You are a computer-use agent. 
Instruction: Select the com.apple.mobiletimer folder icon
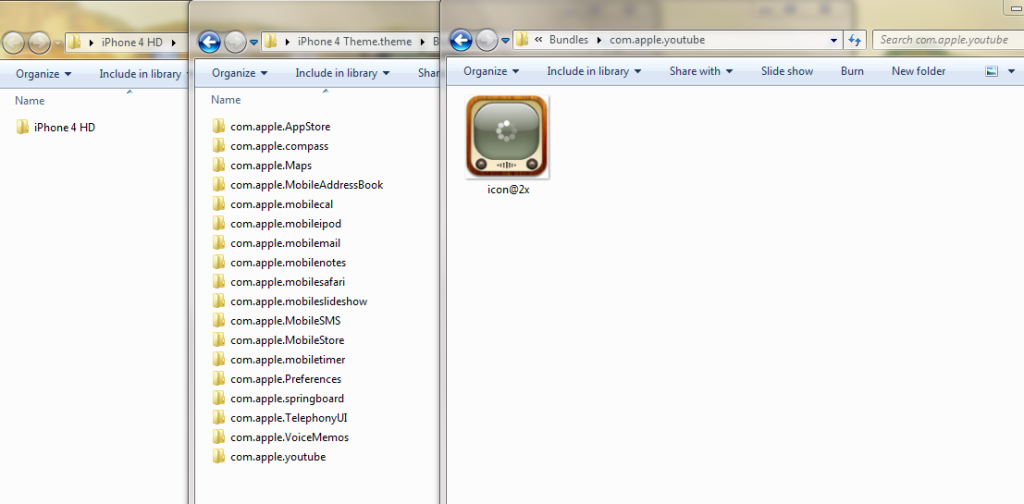(219, 359)
